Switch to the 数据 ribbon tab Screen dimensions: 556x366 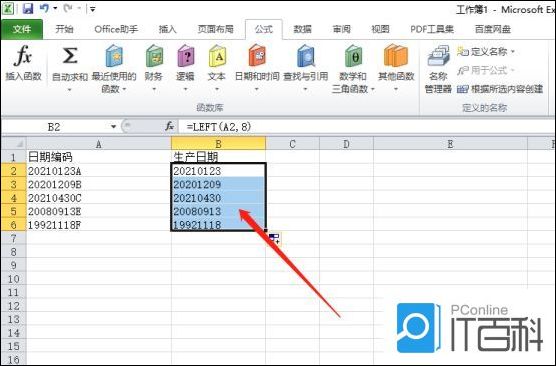point(302,29)
